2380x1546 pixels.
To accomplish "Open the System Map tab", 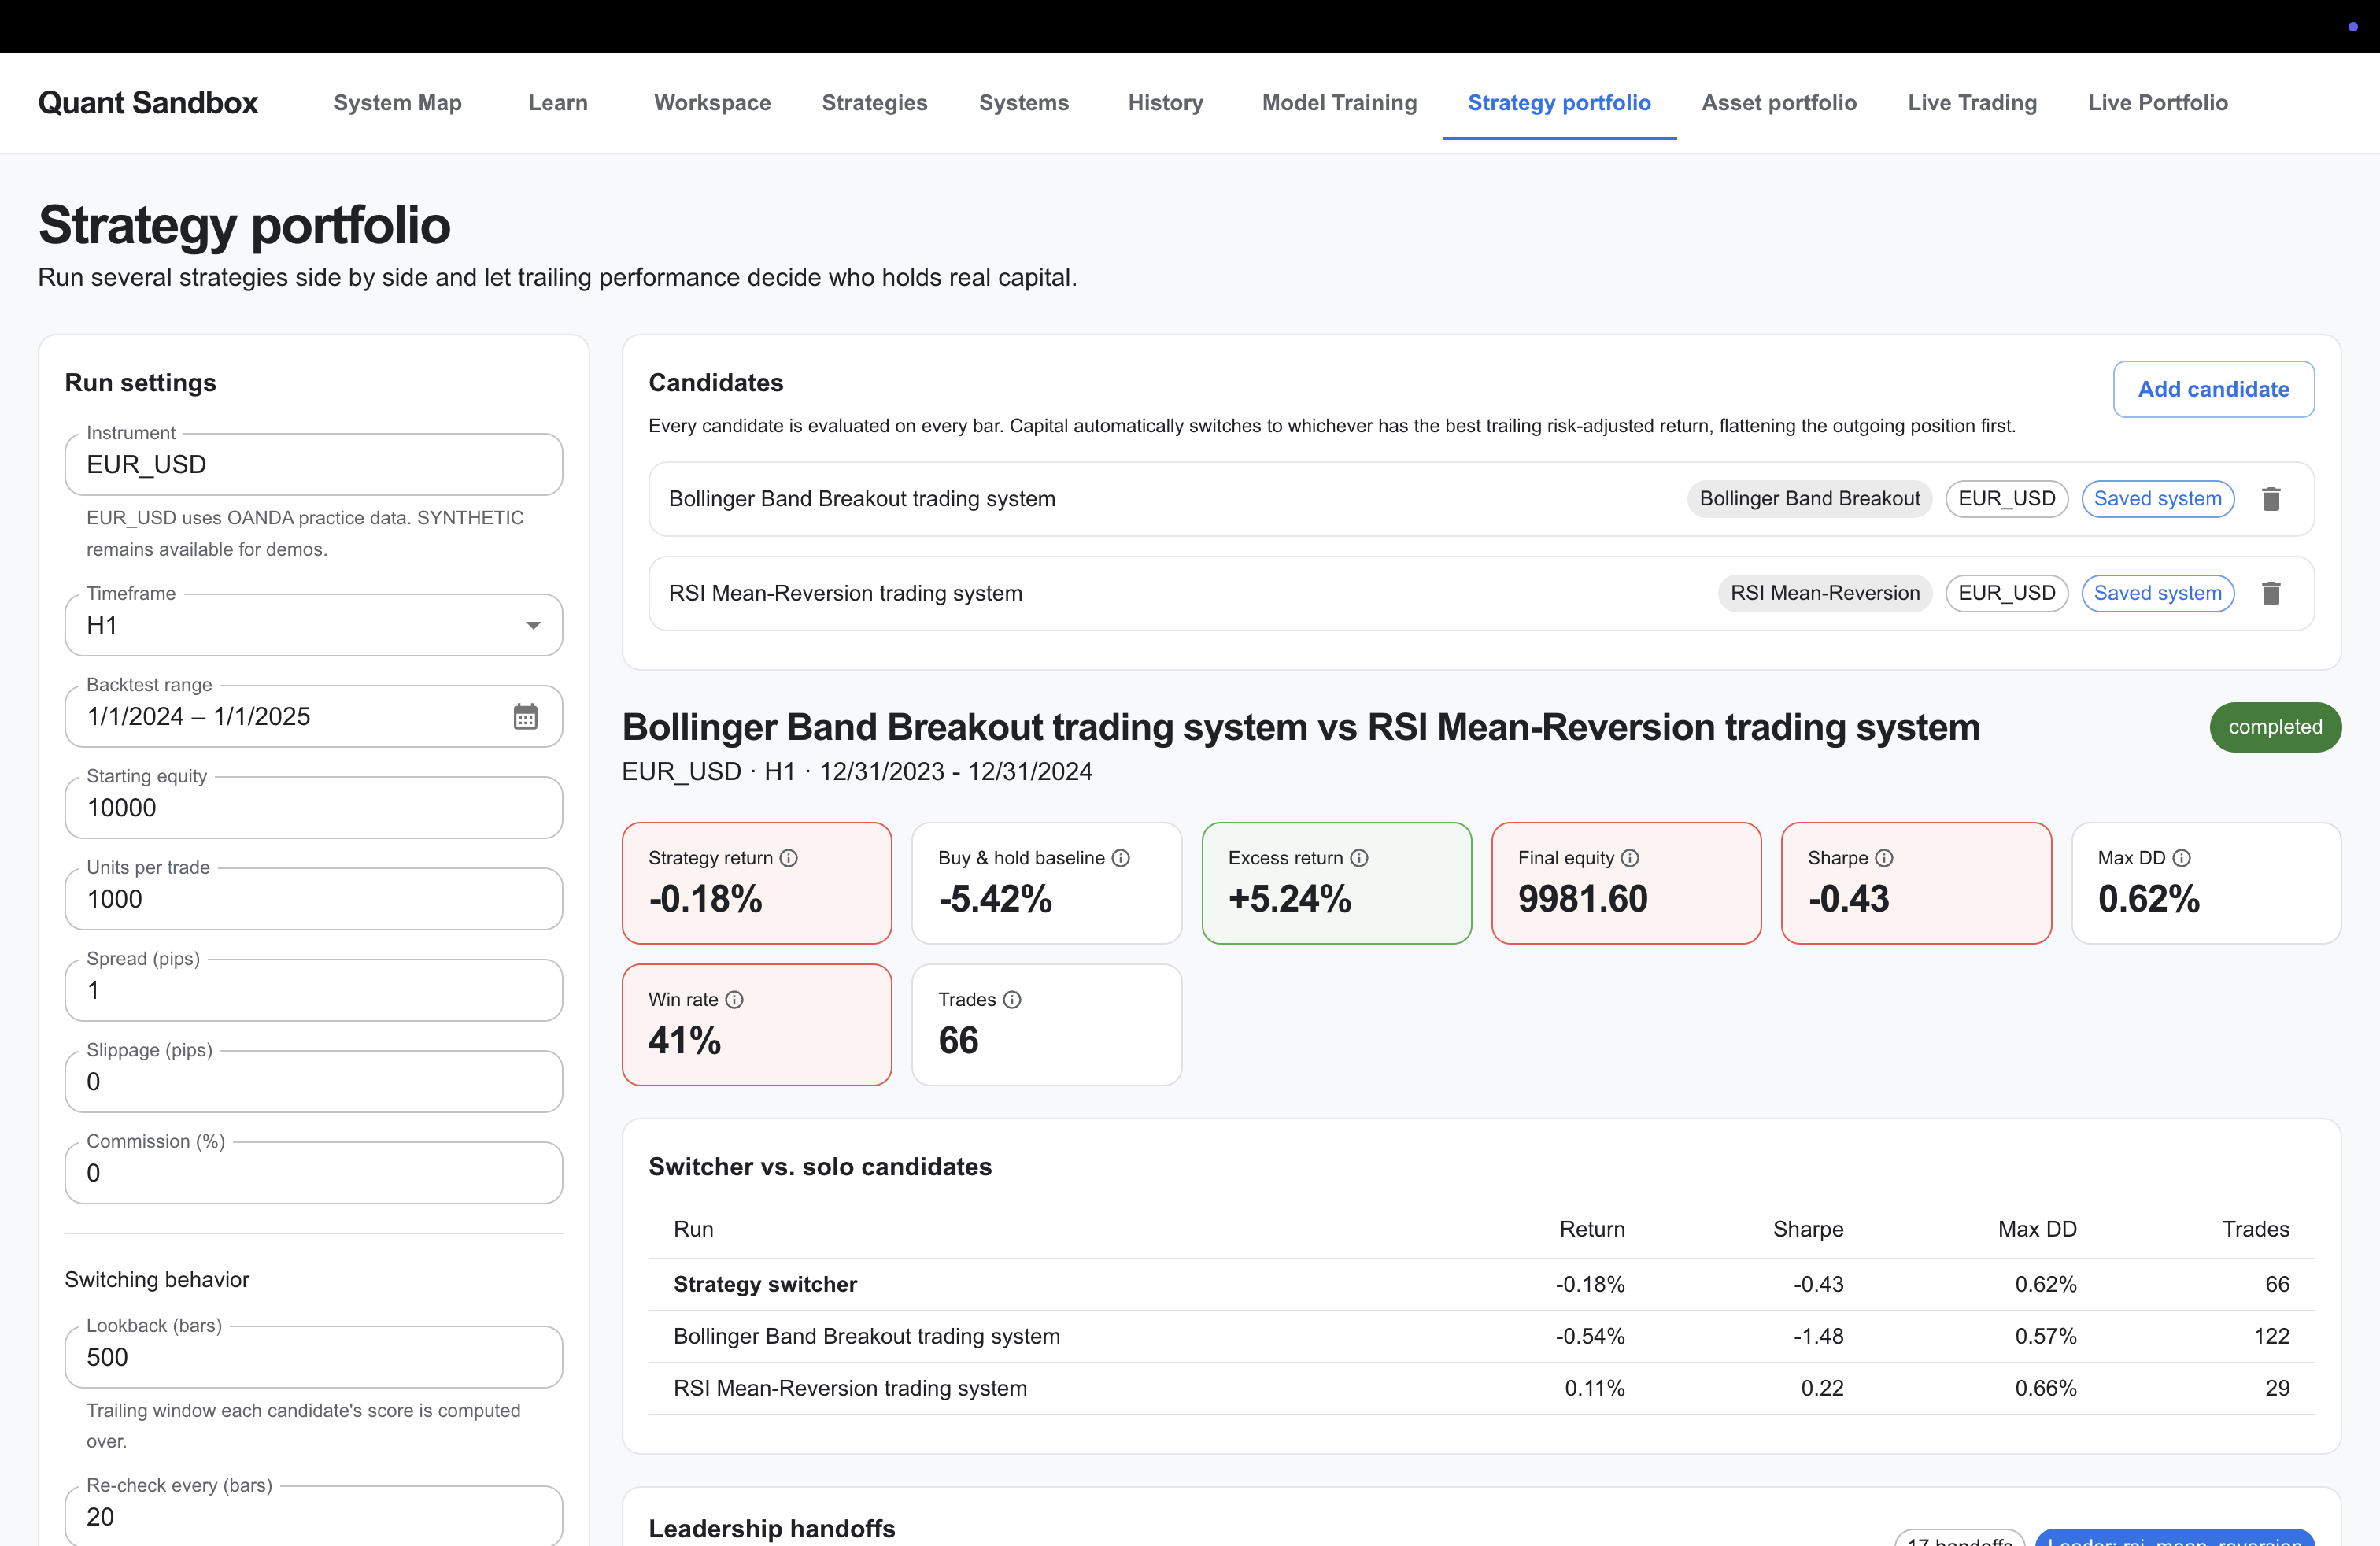I will pyautogui.click(x=397, y=103).
